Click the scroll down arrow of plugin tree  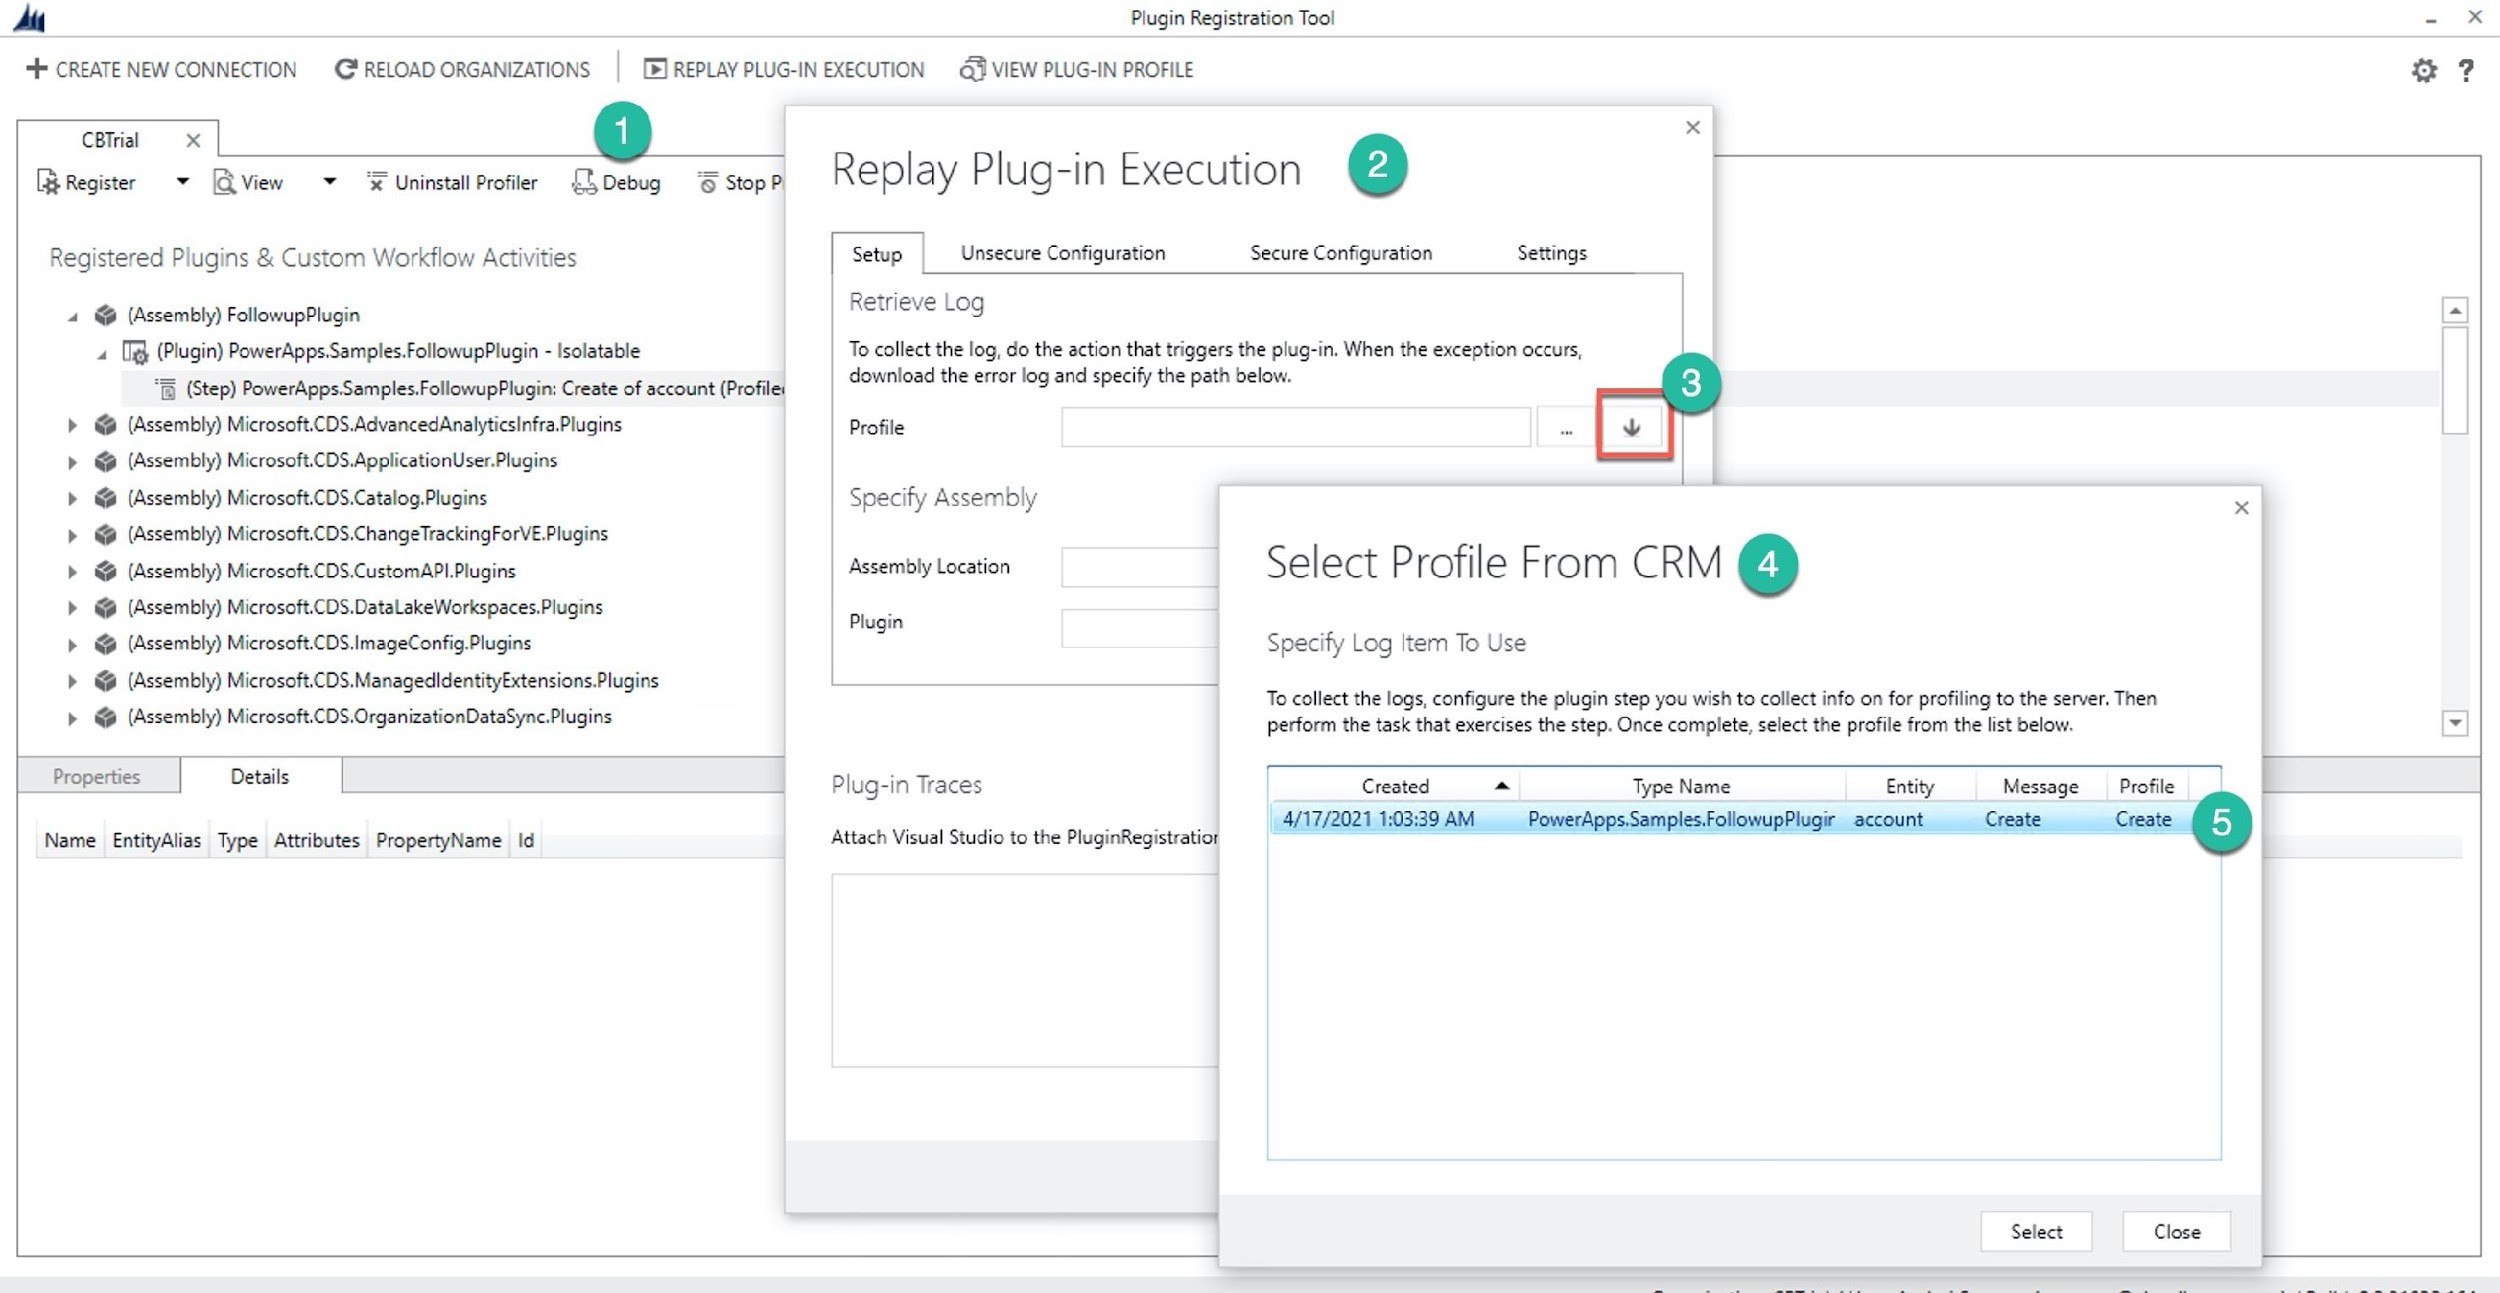[x=2455, y=723]
